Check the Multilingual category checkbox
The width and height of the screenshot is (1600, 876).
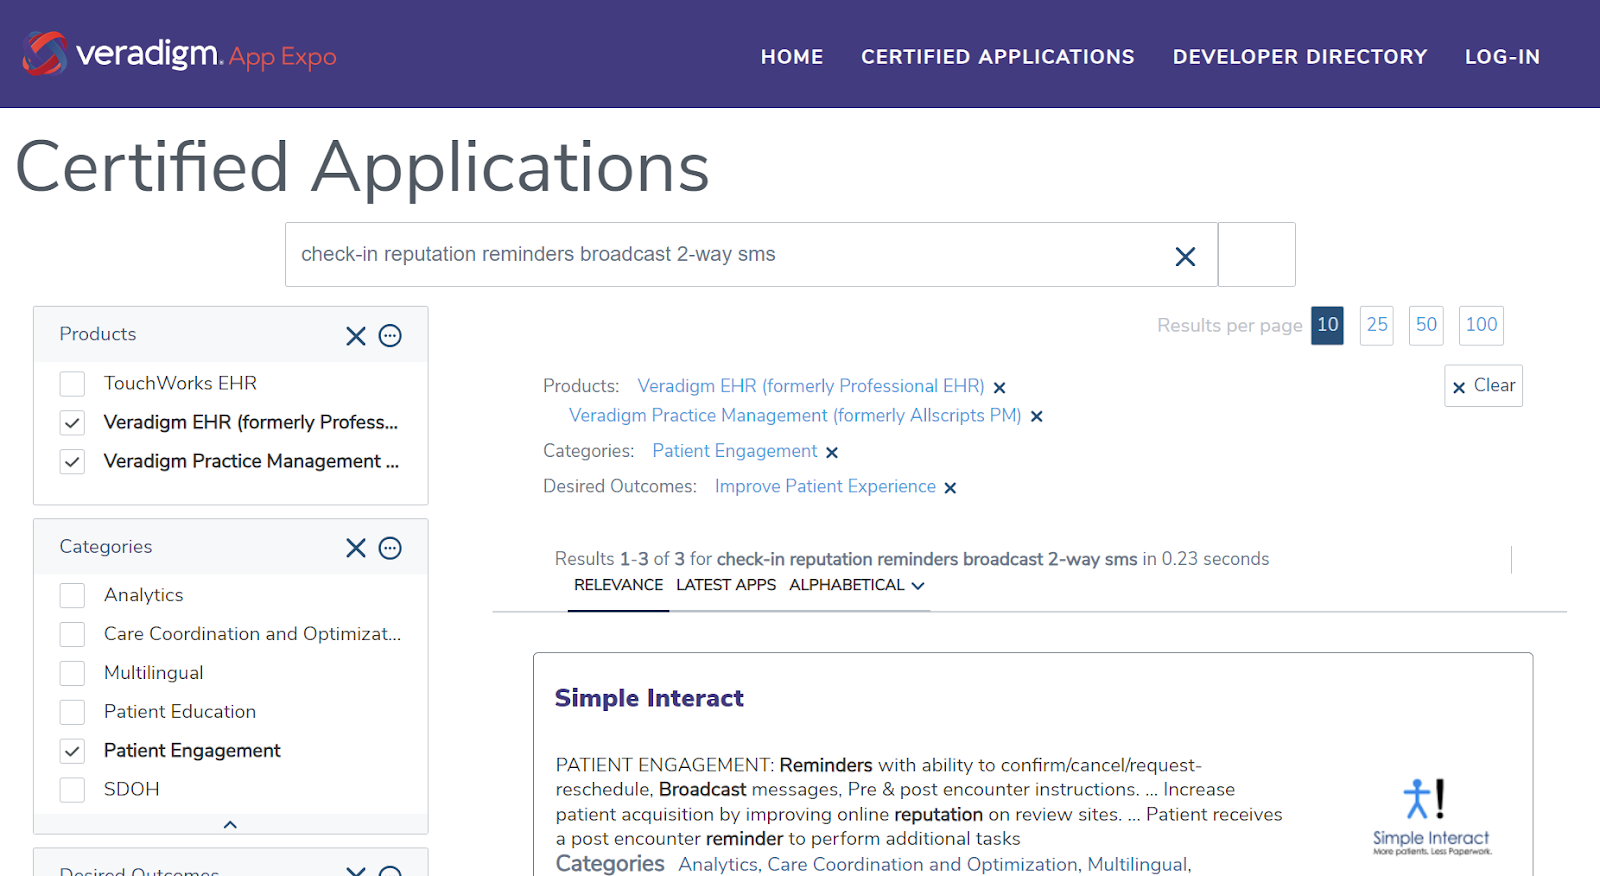[72, 674]
